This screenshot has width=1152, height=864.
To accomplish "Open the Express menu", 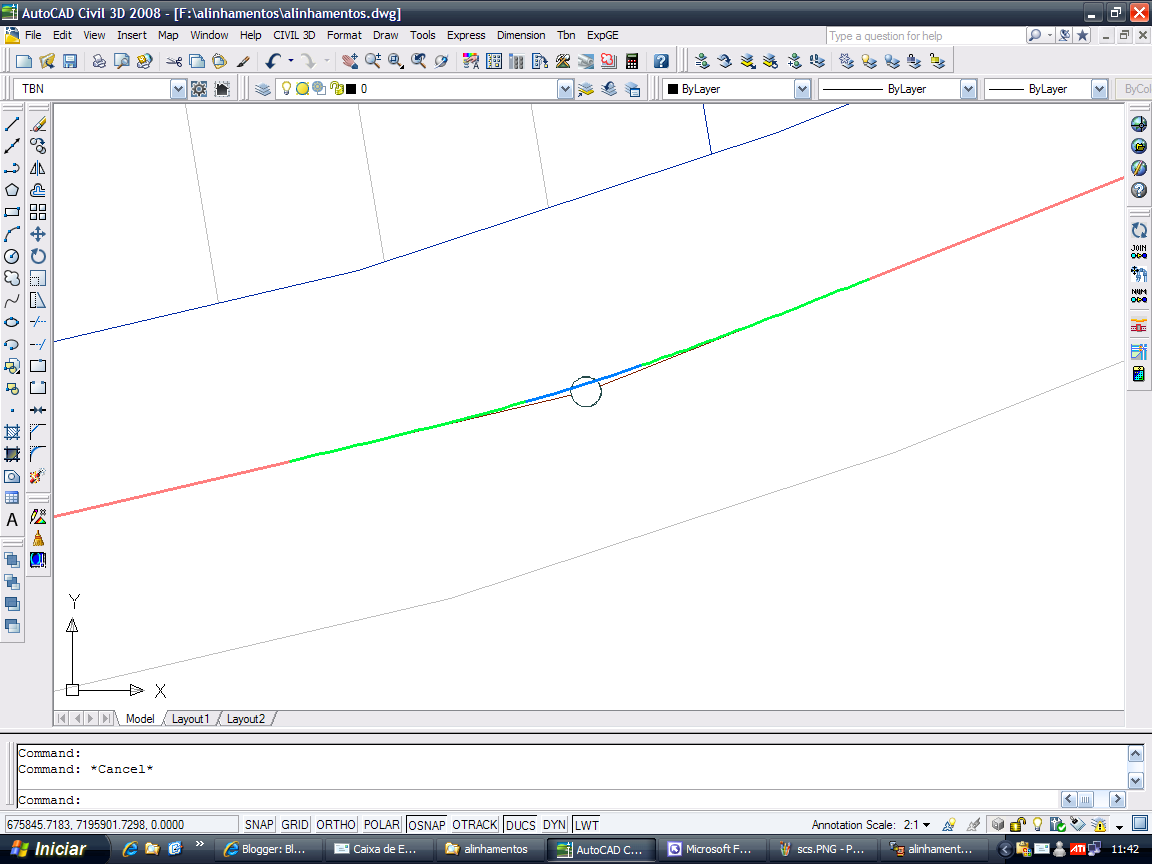I will [466, 35].
